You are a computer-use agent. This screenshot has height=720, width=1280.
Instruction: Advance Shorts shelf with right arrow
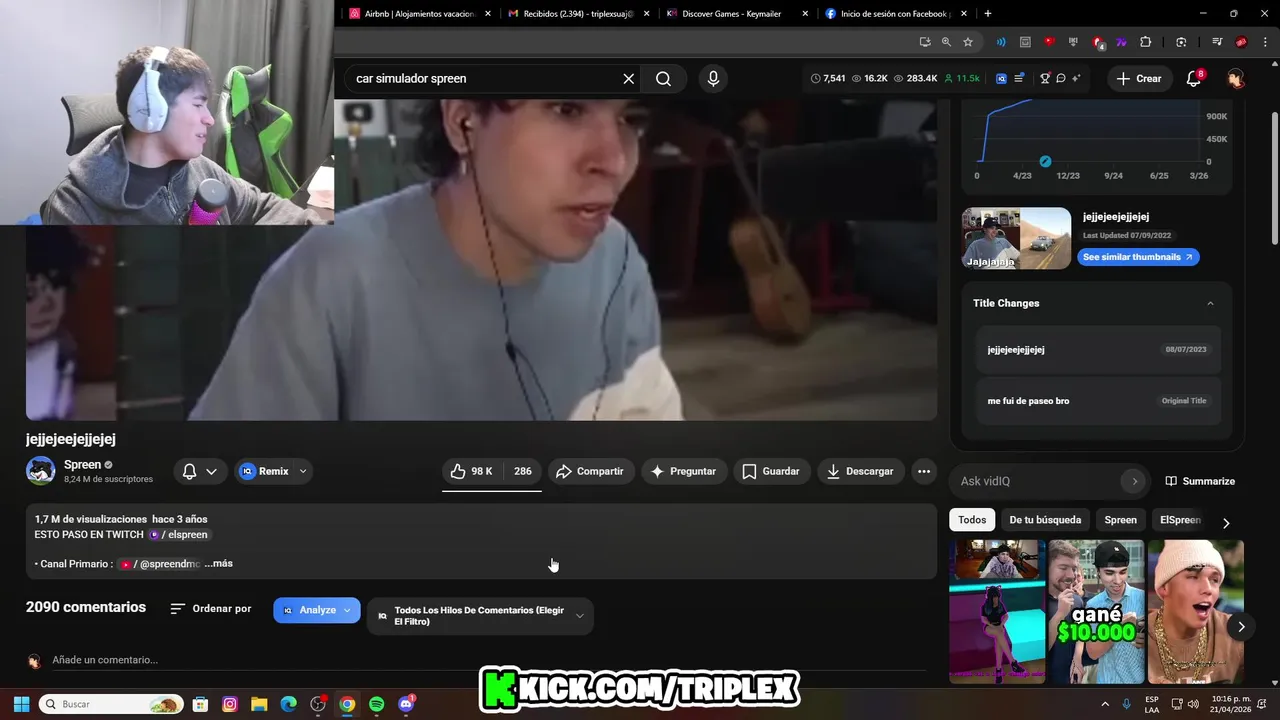(x=1241, y=627)
